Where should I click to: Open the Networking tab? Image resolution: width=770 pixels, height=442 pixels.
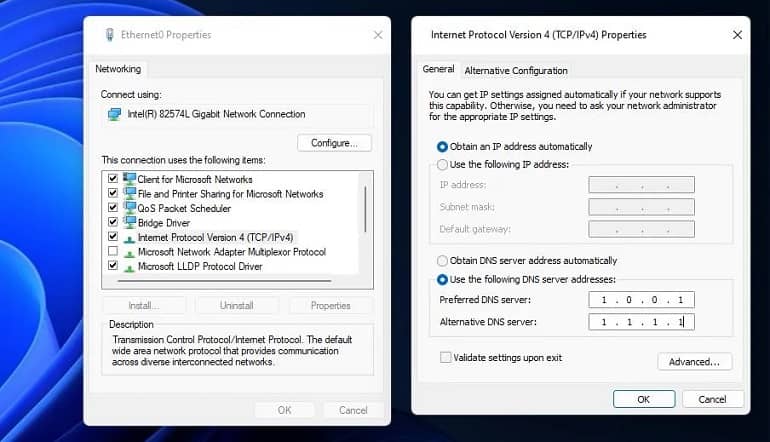118,69
